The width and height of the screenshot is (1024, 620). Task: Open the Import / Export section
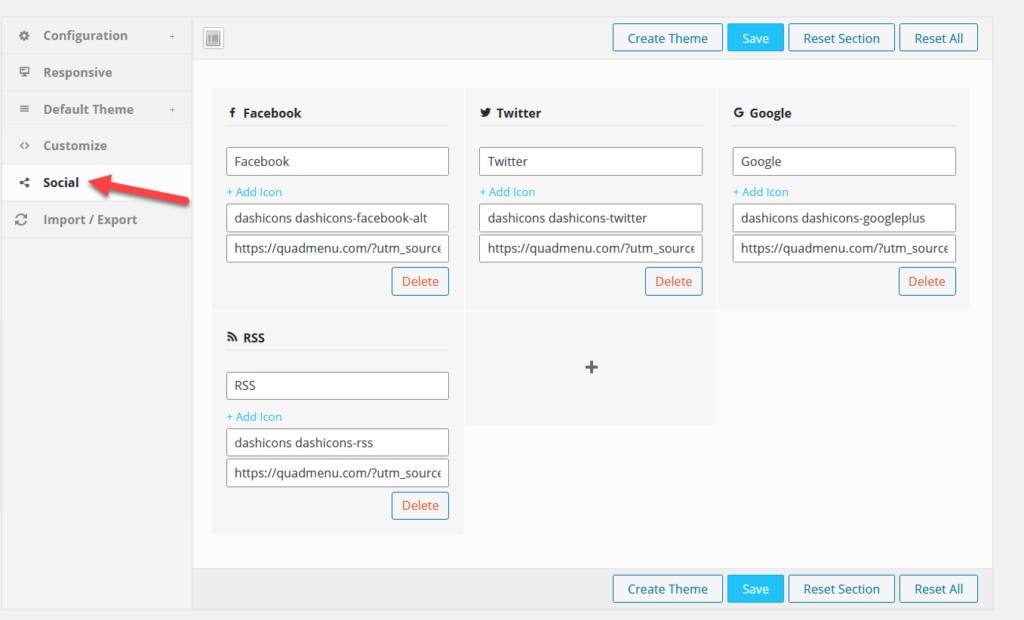tap(90, 220)
